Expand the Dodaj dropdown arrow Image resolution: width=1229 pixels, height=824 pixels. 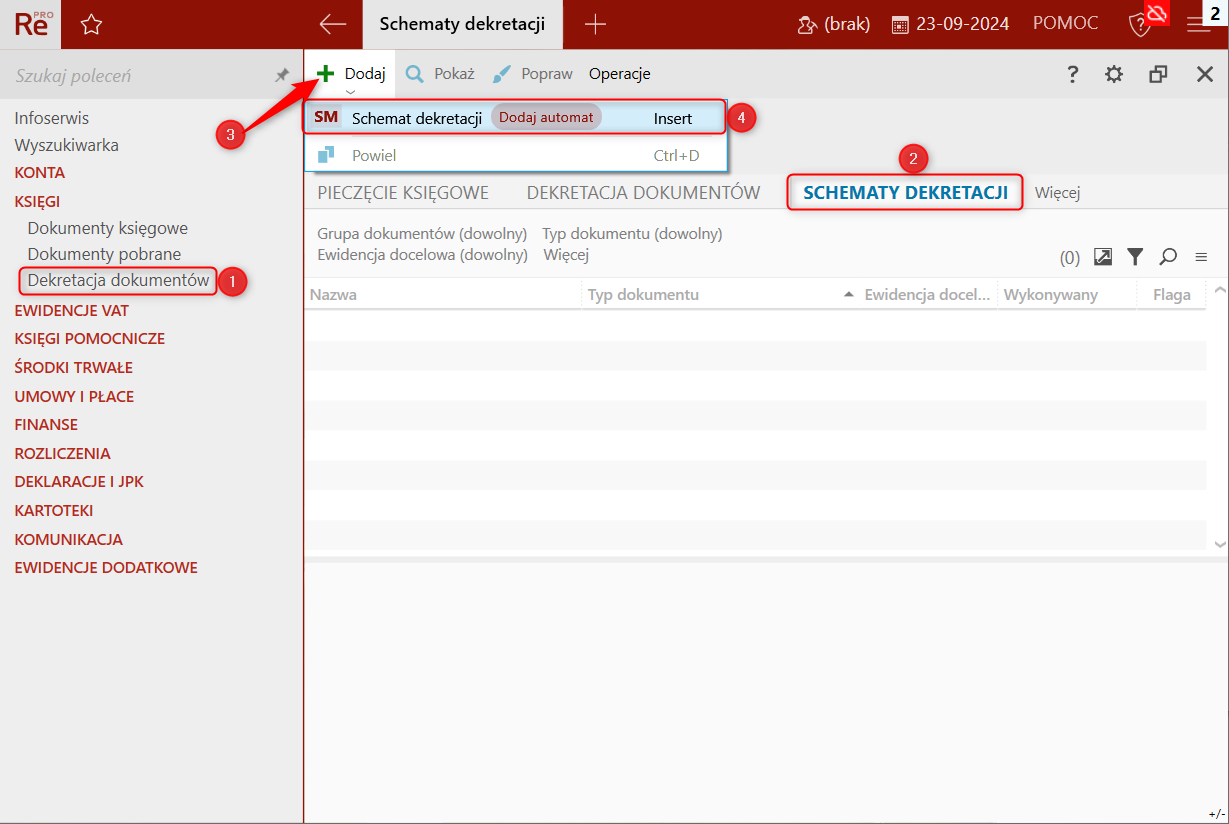(x=350, y=91)
